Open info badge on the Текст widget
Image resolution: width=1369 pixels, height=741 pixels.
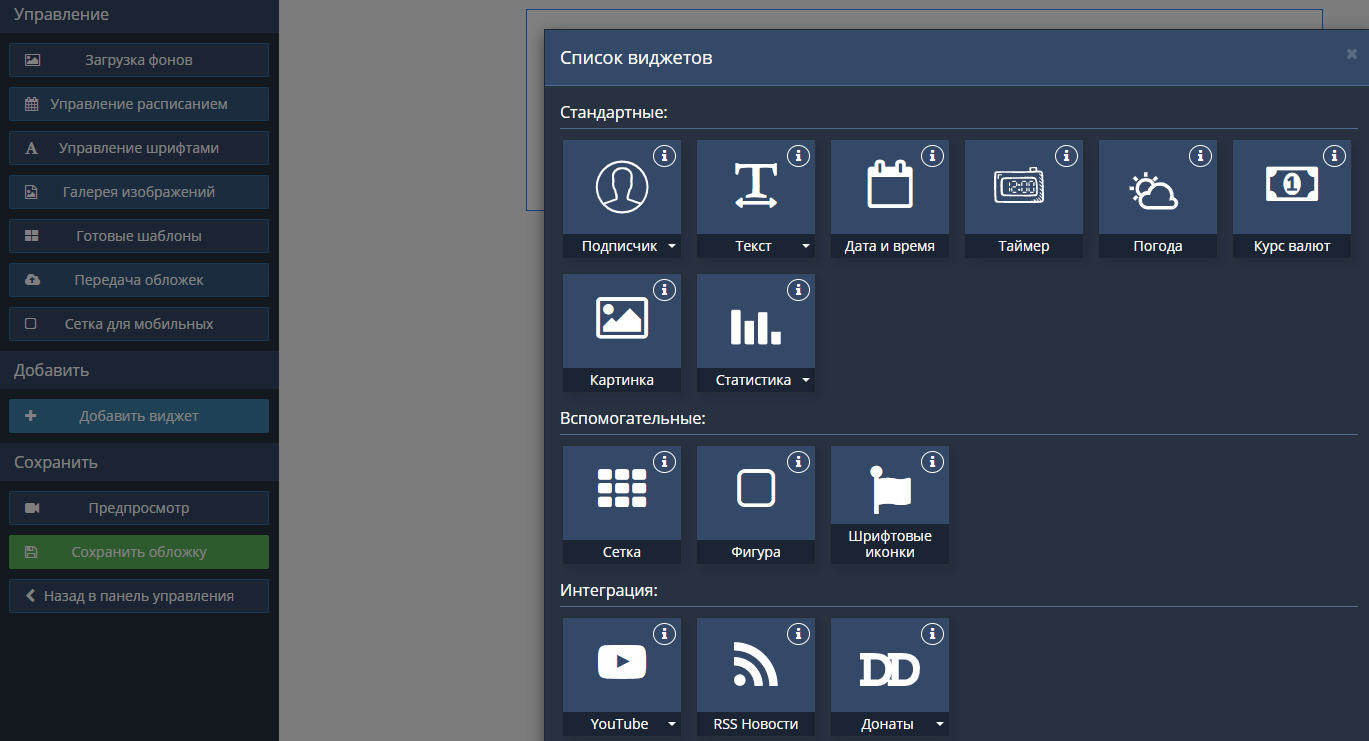click(798, 156)
